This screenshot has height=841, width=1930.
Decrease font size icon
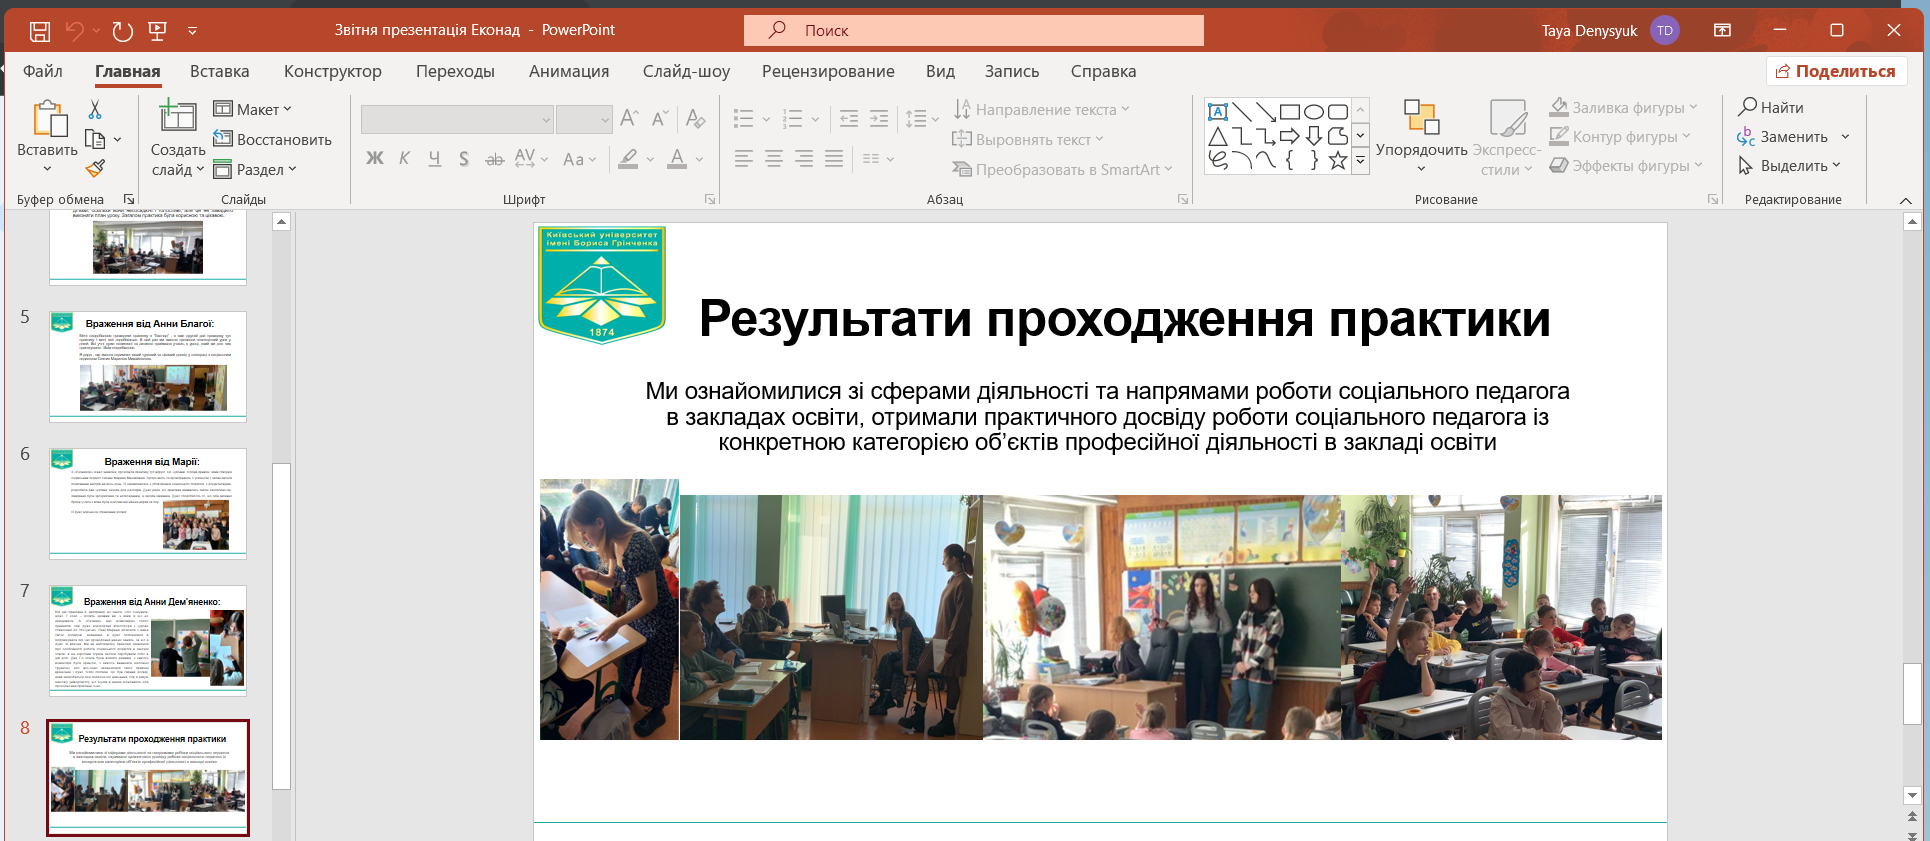[659, 118]
